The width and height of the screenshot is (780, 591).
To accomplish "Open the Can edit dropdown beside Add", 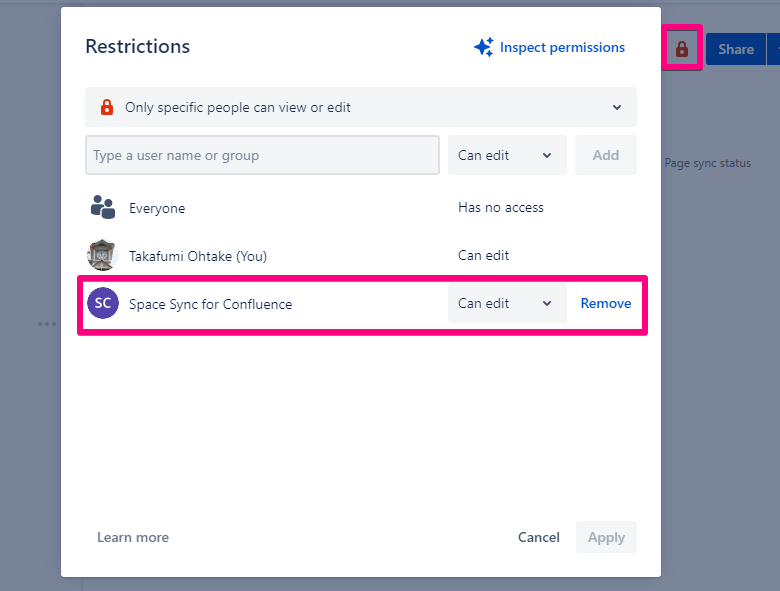I will pos(506,155).
